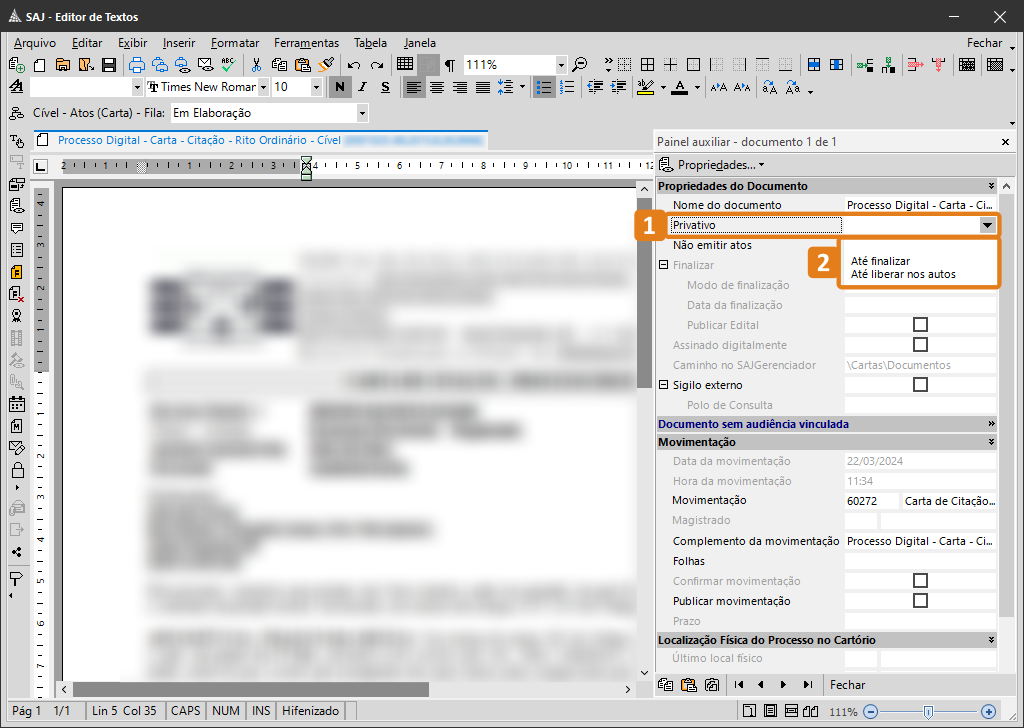Apply underline with the S button
This screenshot has height=728, width=1024.
point(385,87)
